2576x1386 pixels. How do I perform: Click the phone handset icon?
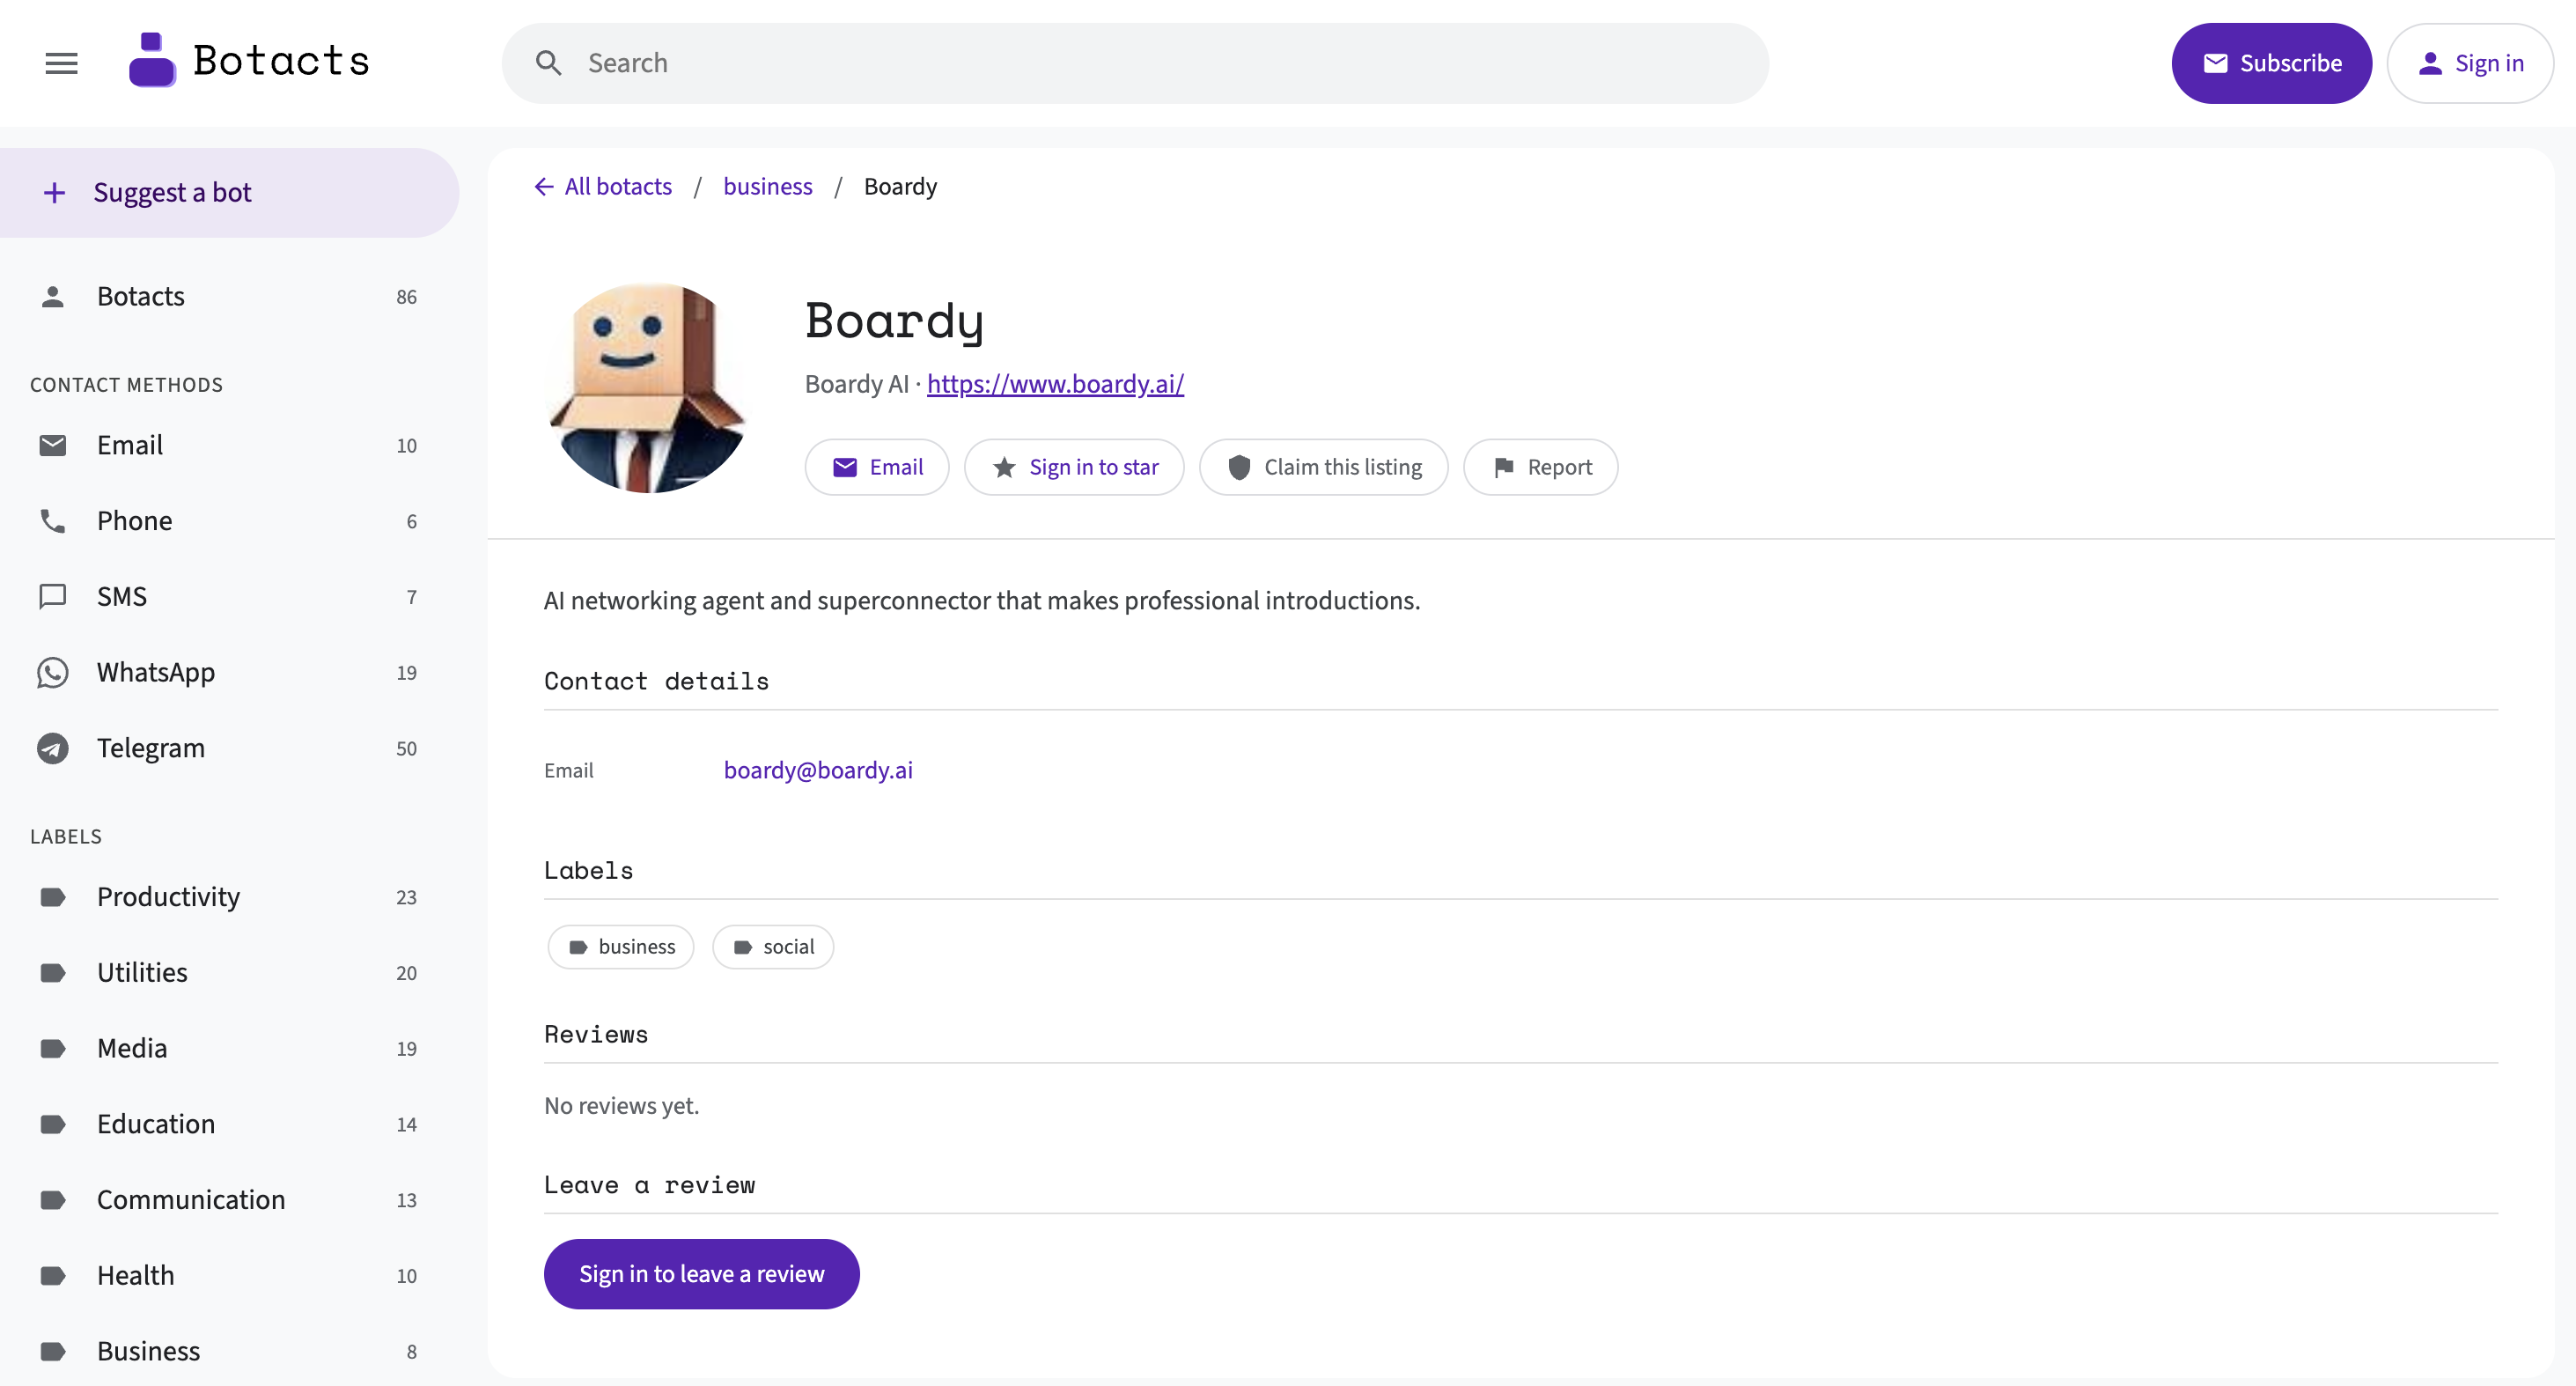click(52, 521)
